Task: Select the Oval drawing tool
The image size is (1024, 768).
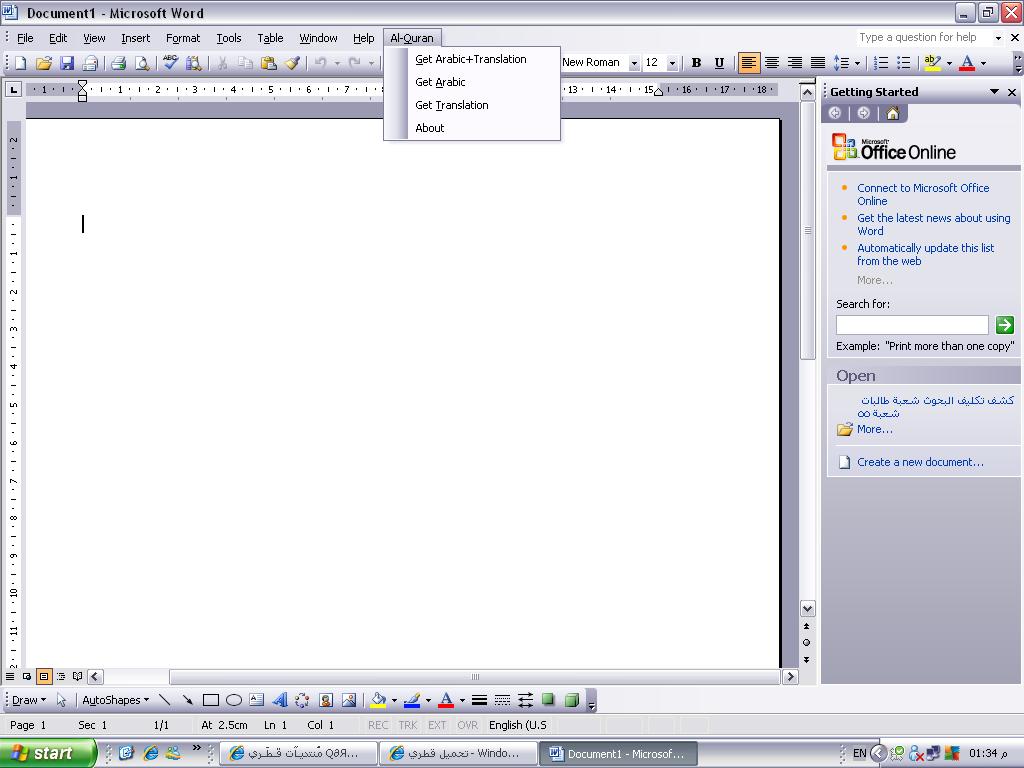Action: 234,700
